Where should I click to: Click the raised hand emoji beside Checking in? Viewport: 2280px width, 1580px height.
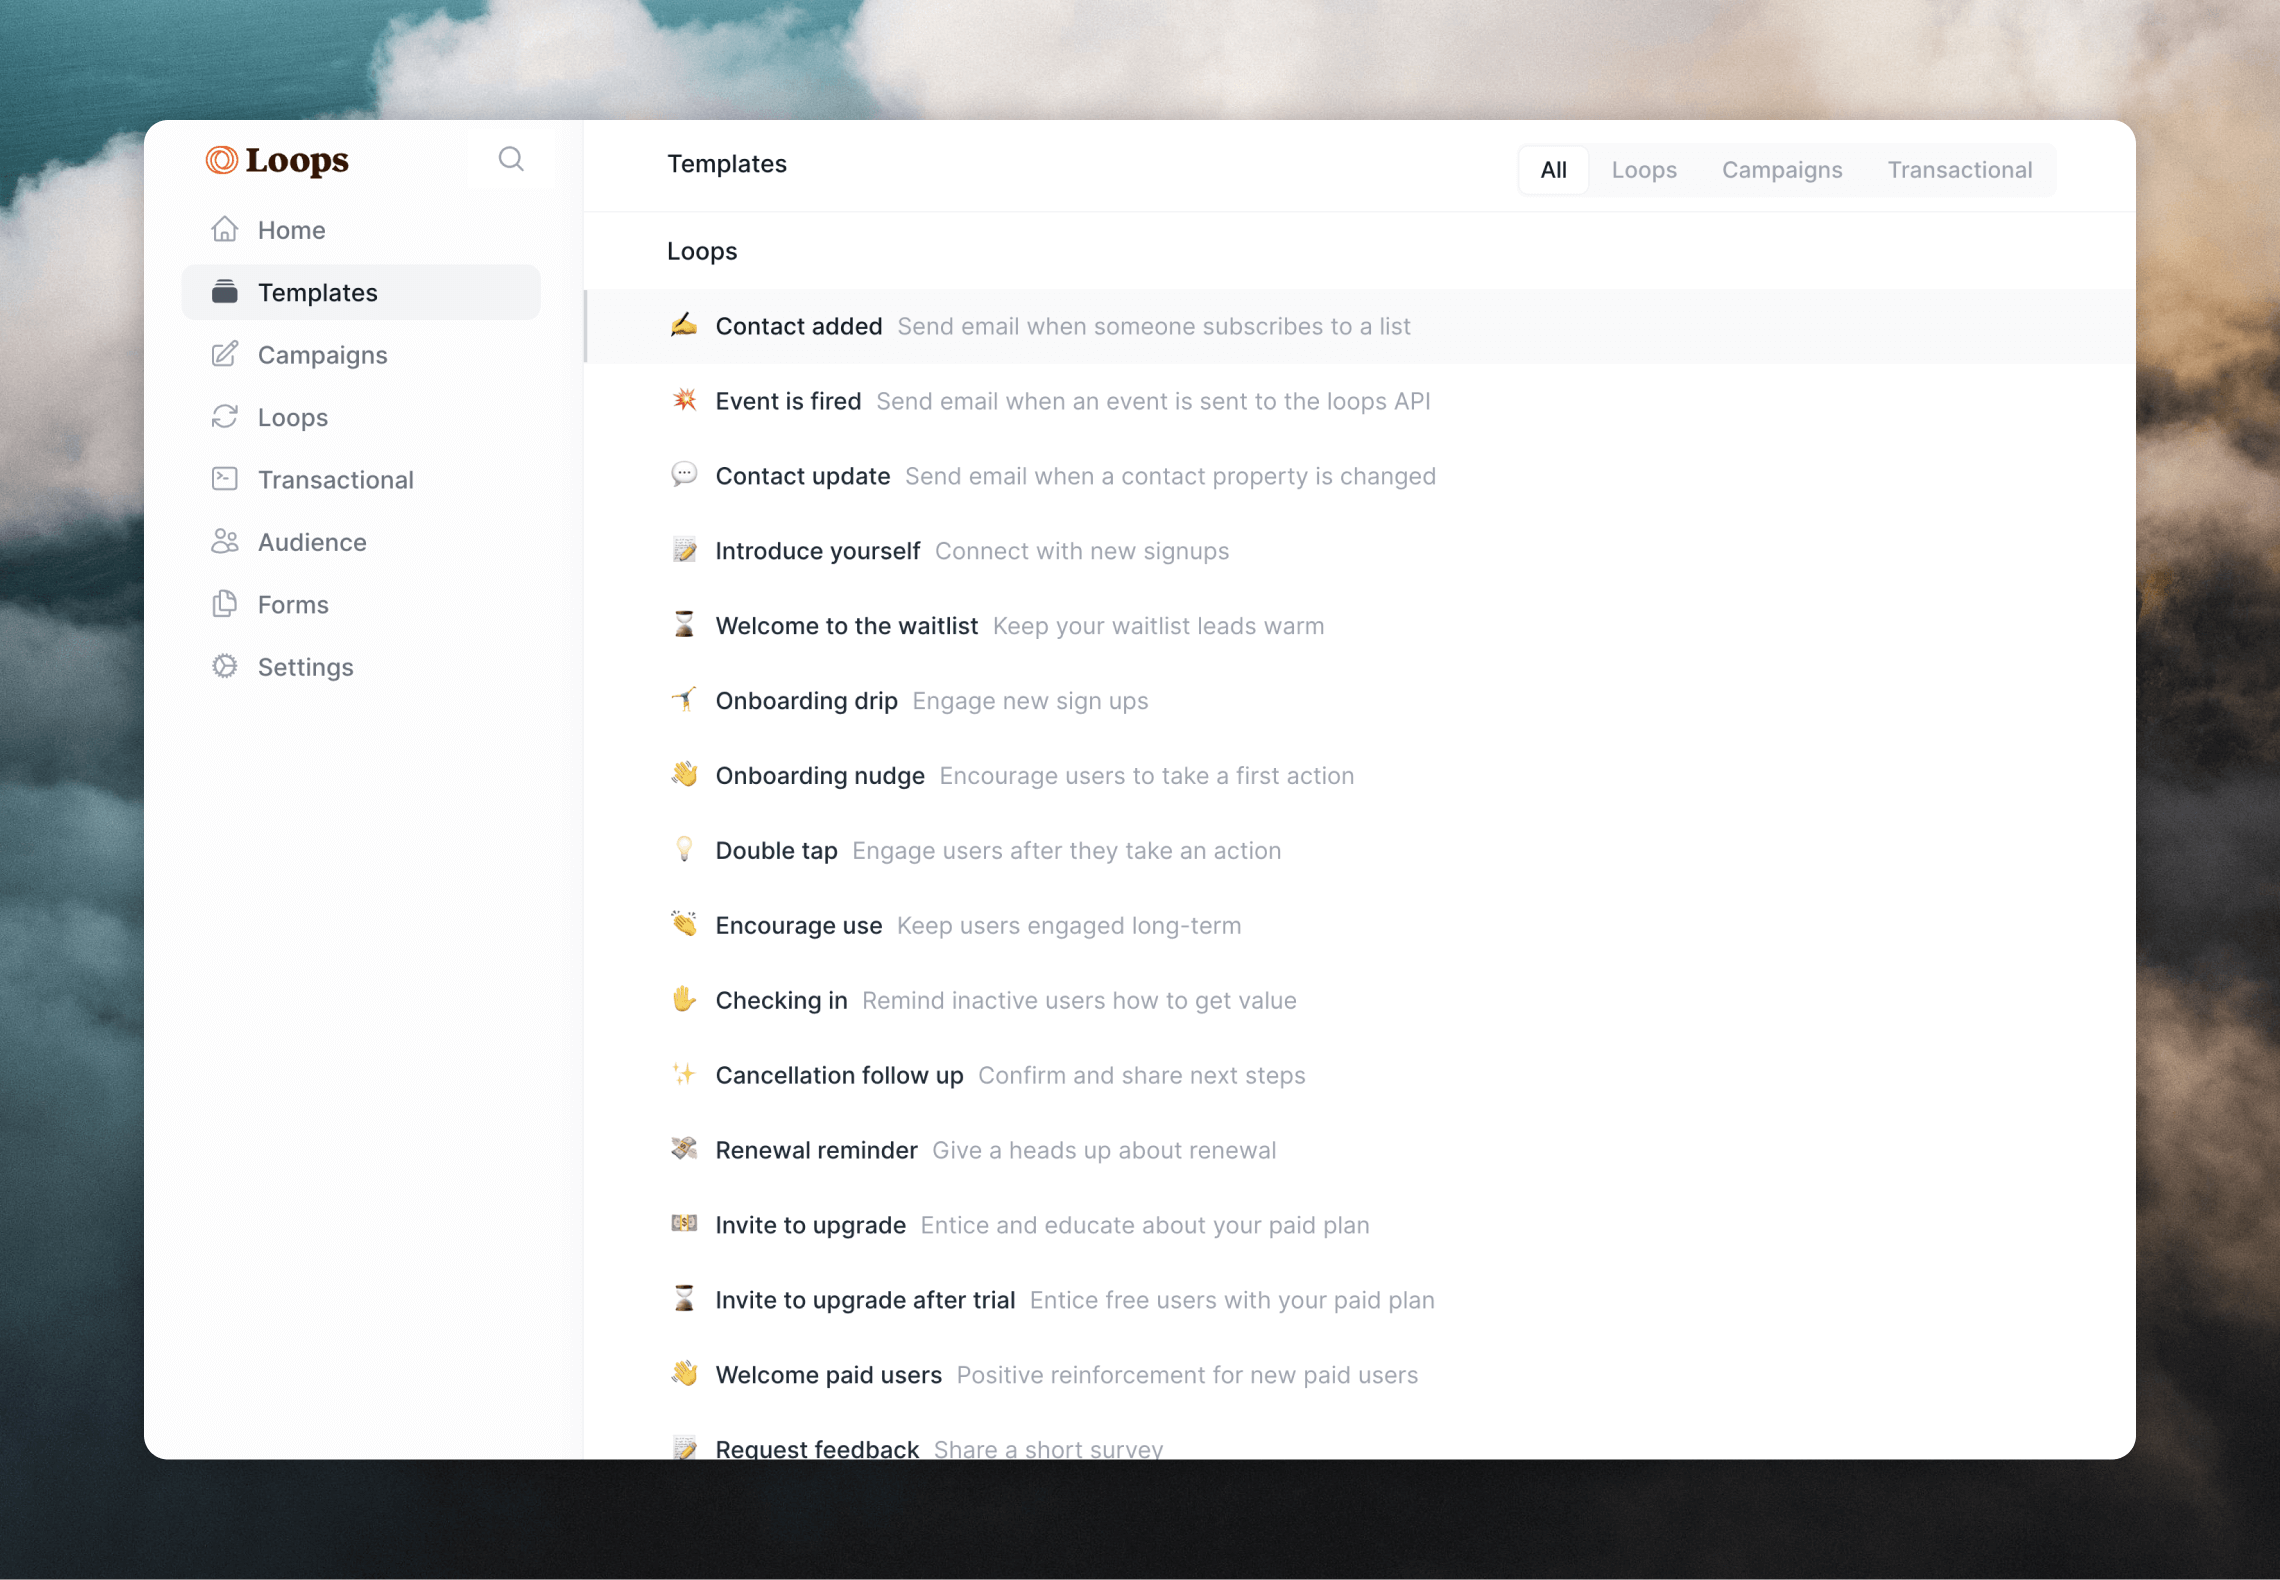684,1000
